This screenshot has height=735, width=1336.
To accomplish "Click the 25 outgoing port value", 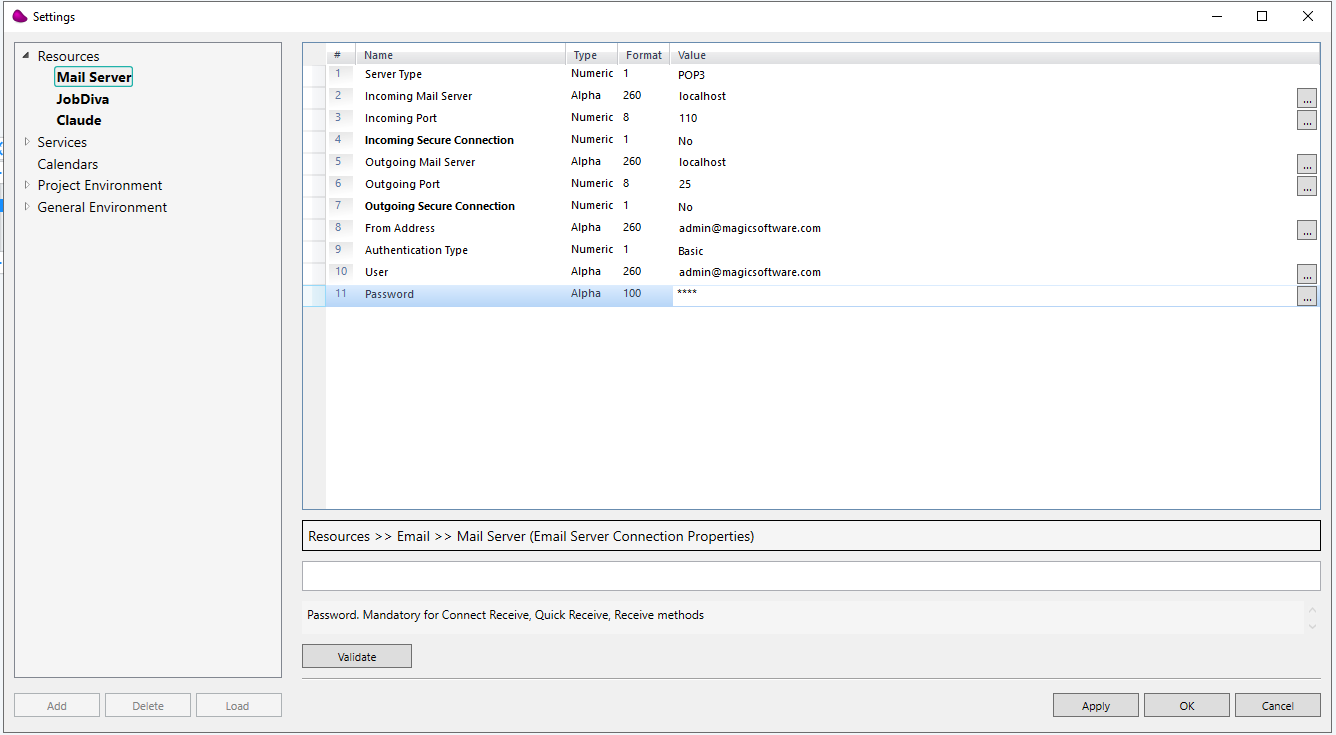I will tap(685, 184).
